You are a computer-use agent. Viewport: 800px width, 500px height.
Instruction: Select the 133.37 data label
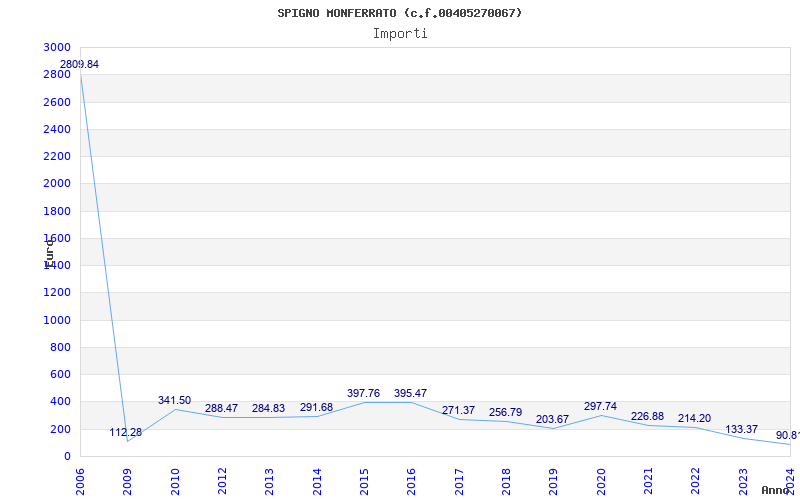741,429
